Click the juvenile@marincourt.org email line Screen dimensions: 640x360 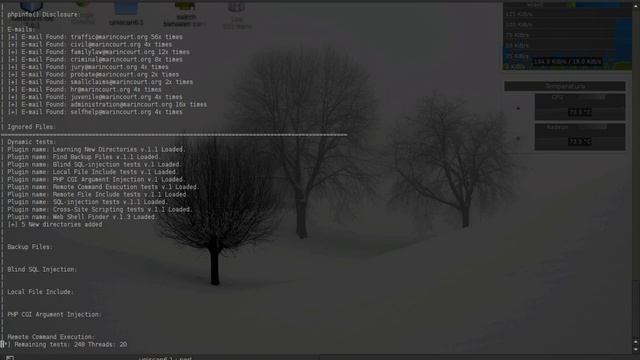click(x=95, y=97)
